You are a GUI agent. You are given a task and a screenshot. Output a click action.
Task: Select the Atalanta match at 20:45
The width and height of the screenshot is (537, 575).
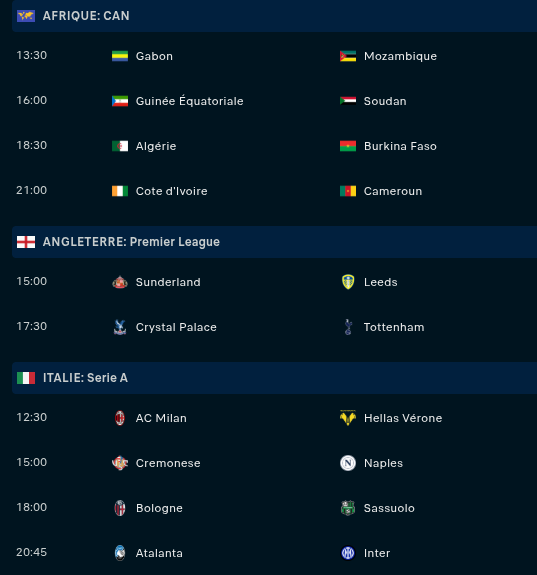[x=274, y=553]
